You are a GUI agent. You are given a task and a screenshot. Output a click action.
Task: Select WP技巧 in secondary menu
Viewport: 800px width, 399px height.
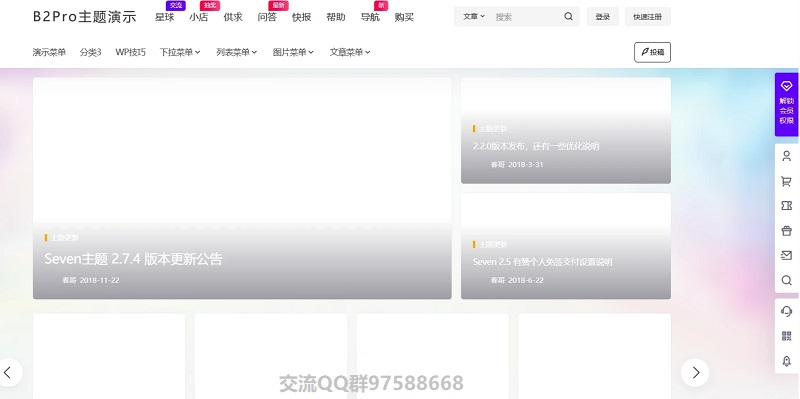pos(130,52)
